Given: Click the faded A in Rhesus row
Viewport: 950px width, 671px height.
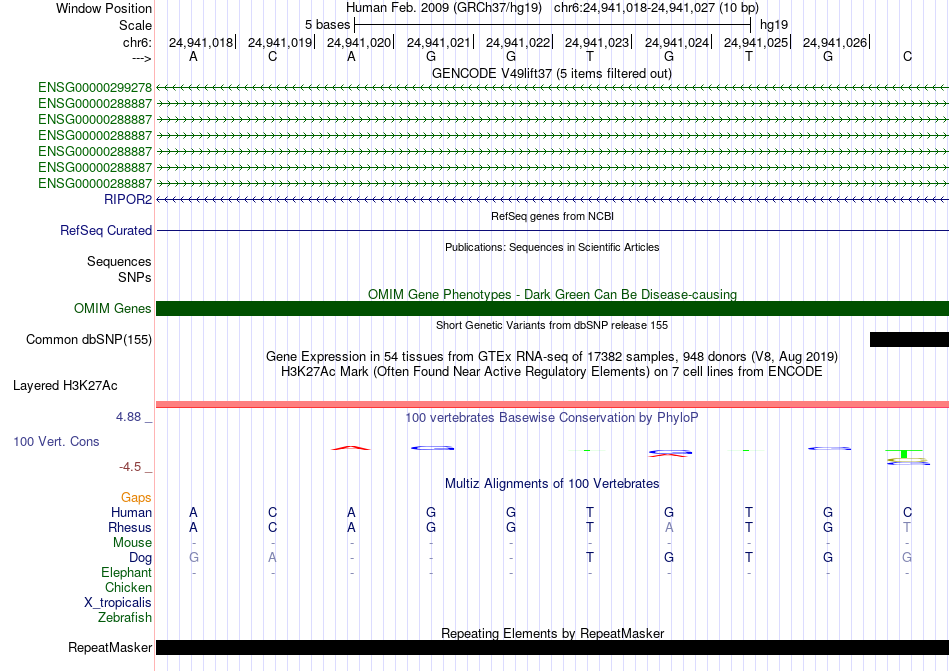Looking at the screenshot, I should (x=669, y=527).
